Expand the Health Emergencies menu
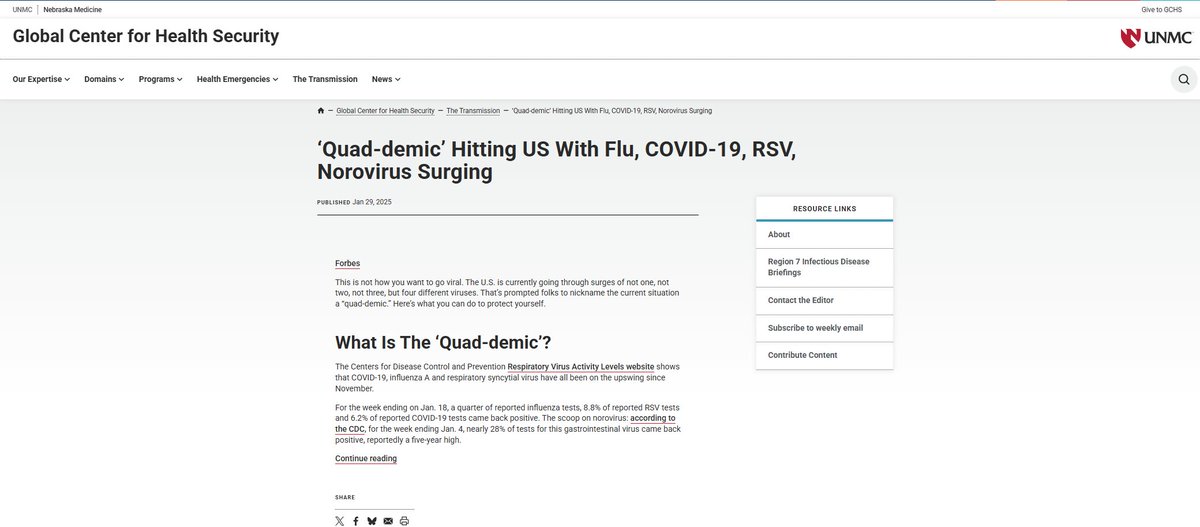Image resolution: width=1200 pixels, height=527 pixels. [238, 79]
